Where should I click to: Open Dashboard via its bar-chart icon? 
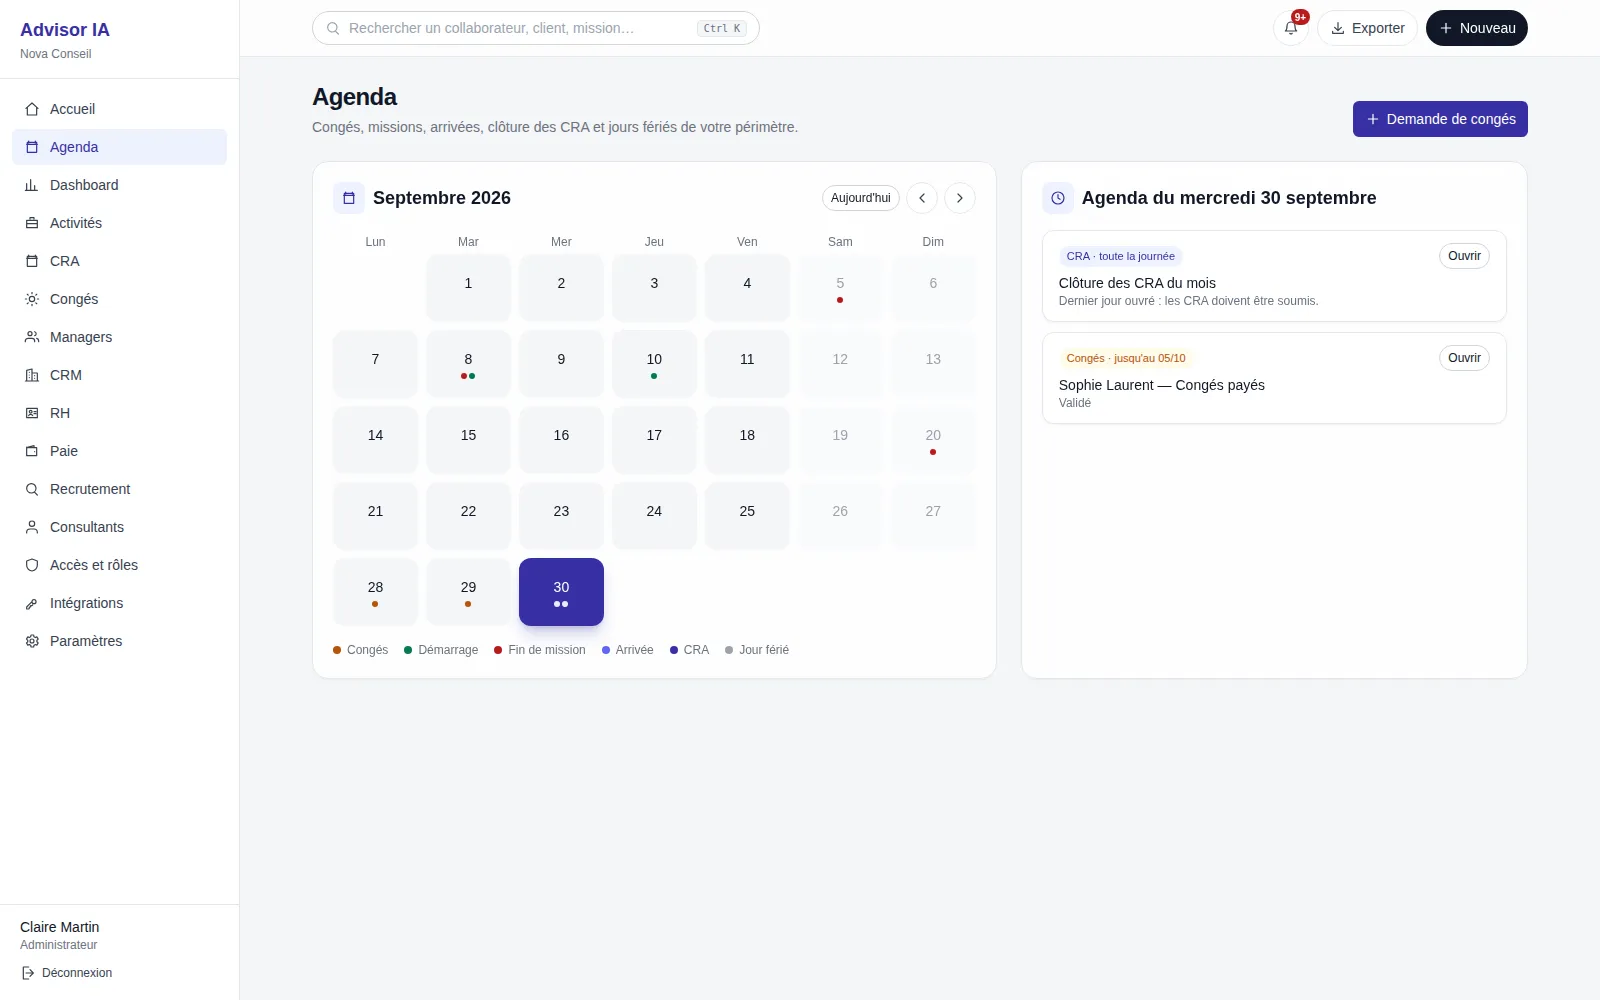click(x=32, y=185)
